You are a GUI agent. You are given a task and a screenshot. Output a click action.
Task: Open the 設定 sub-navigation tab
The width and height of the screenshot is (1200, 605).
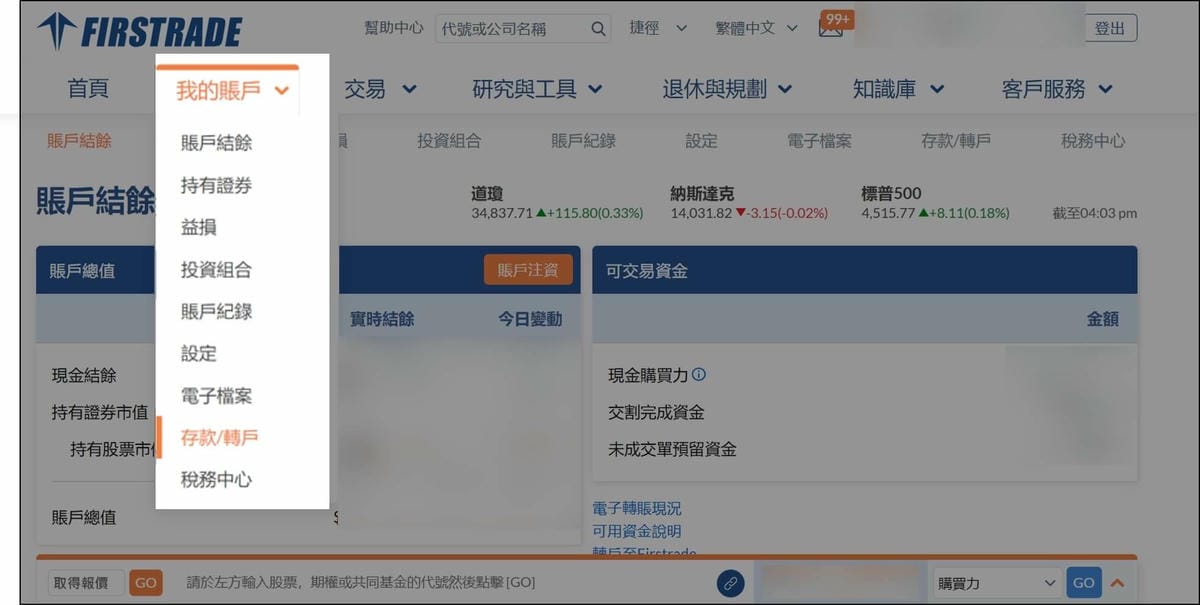701,141
